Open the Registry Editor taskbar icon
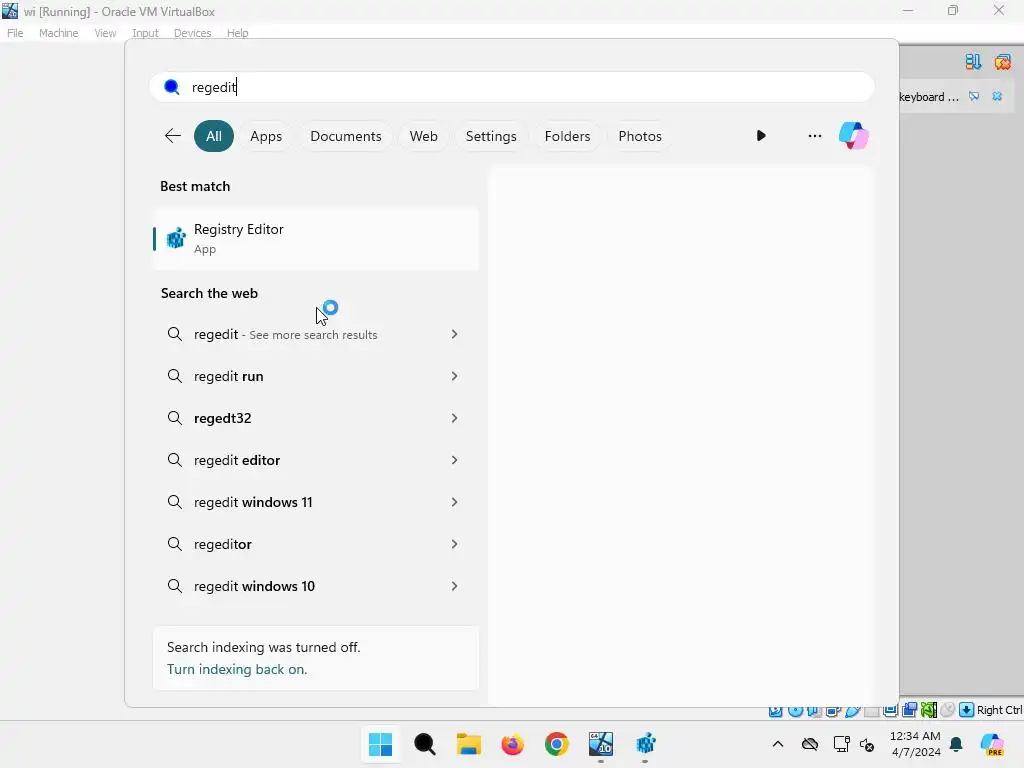This screenshot has width=1024, height=768. (645, 744)
